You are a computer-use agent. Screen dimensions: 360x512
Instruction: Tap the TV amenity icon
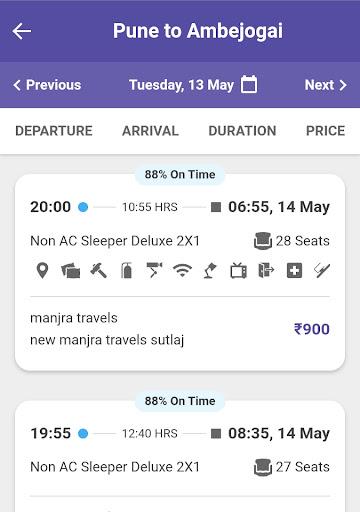pyautogui.click(x=238, y=270)
